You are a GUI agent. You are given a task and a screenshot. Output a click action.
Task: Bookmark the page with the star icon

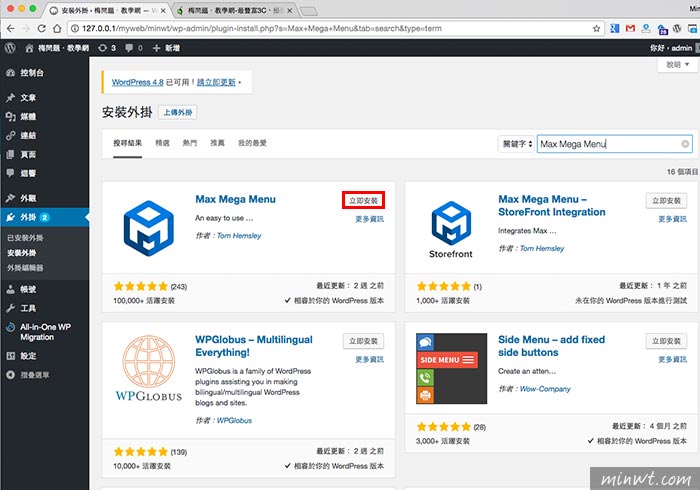point(596,29)
